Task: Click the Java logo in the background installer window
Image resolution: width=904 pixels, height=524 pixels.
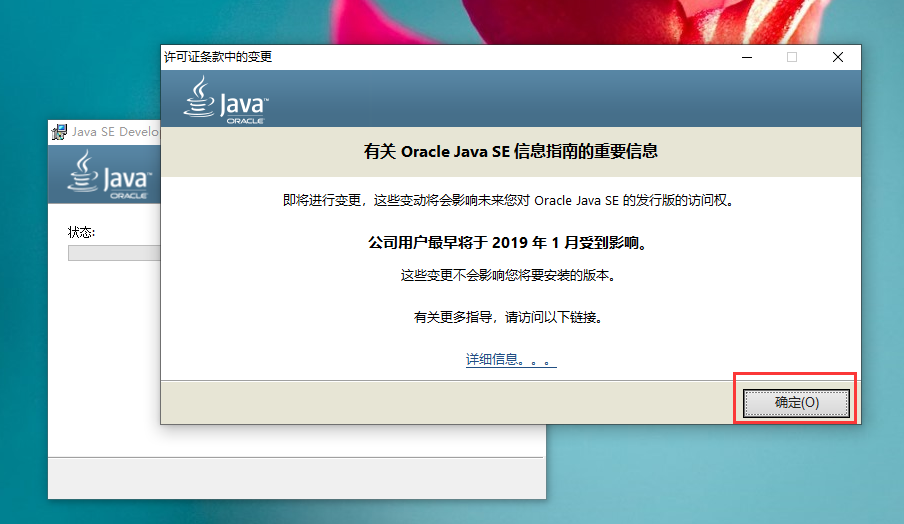Action: (x=109, y=175)
